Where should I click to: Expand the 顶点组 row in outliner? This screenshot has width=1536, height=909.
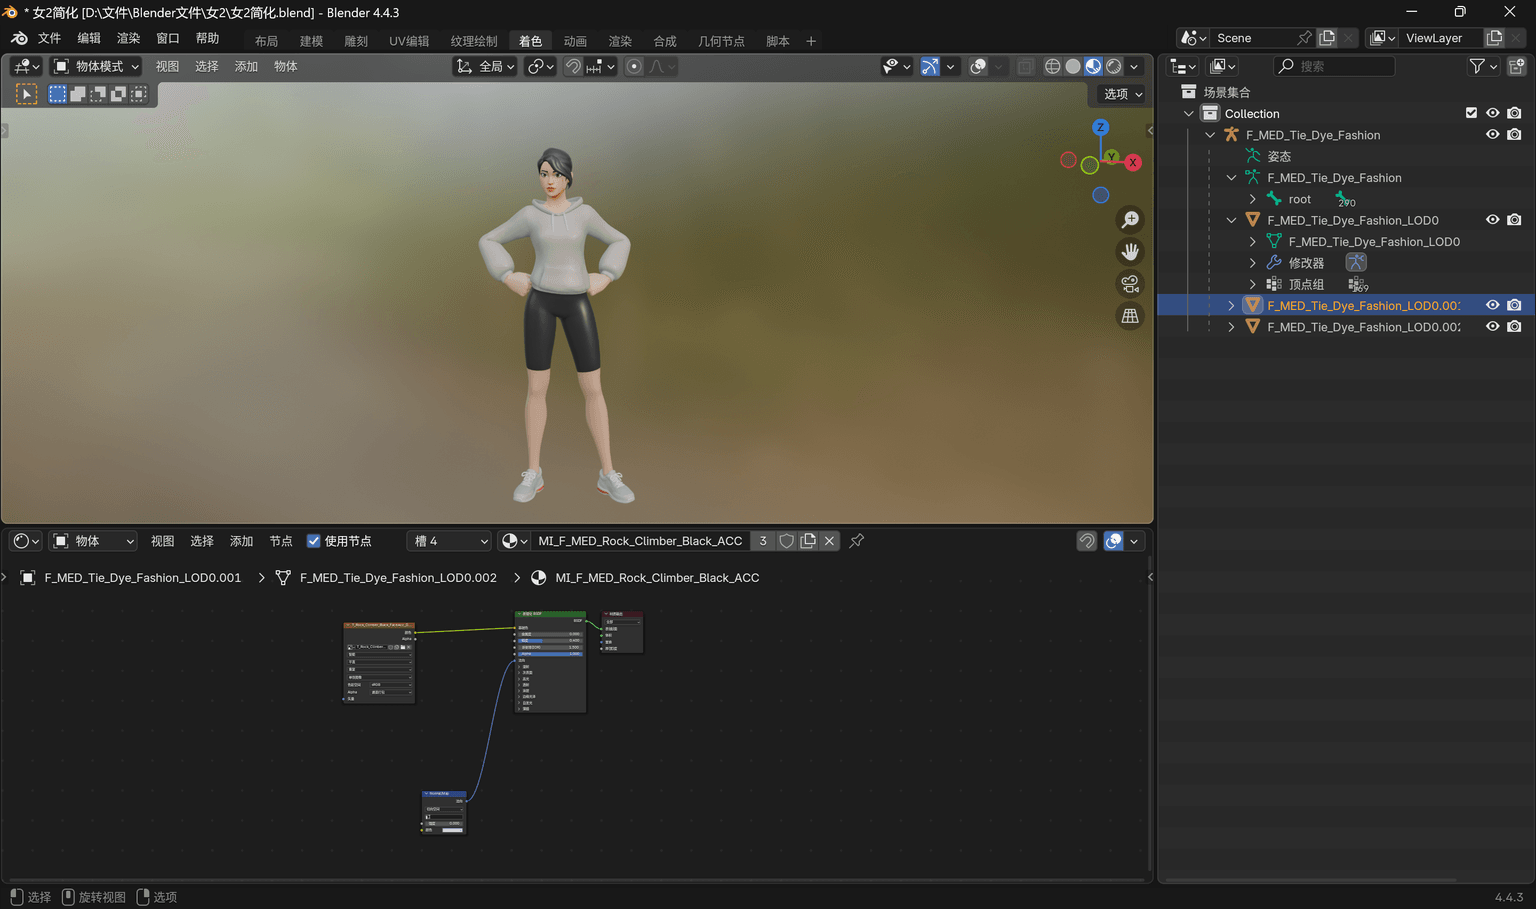tap(1252, 284)
